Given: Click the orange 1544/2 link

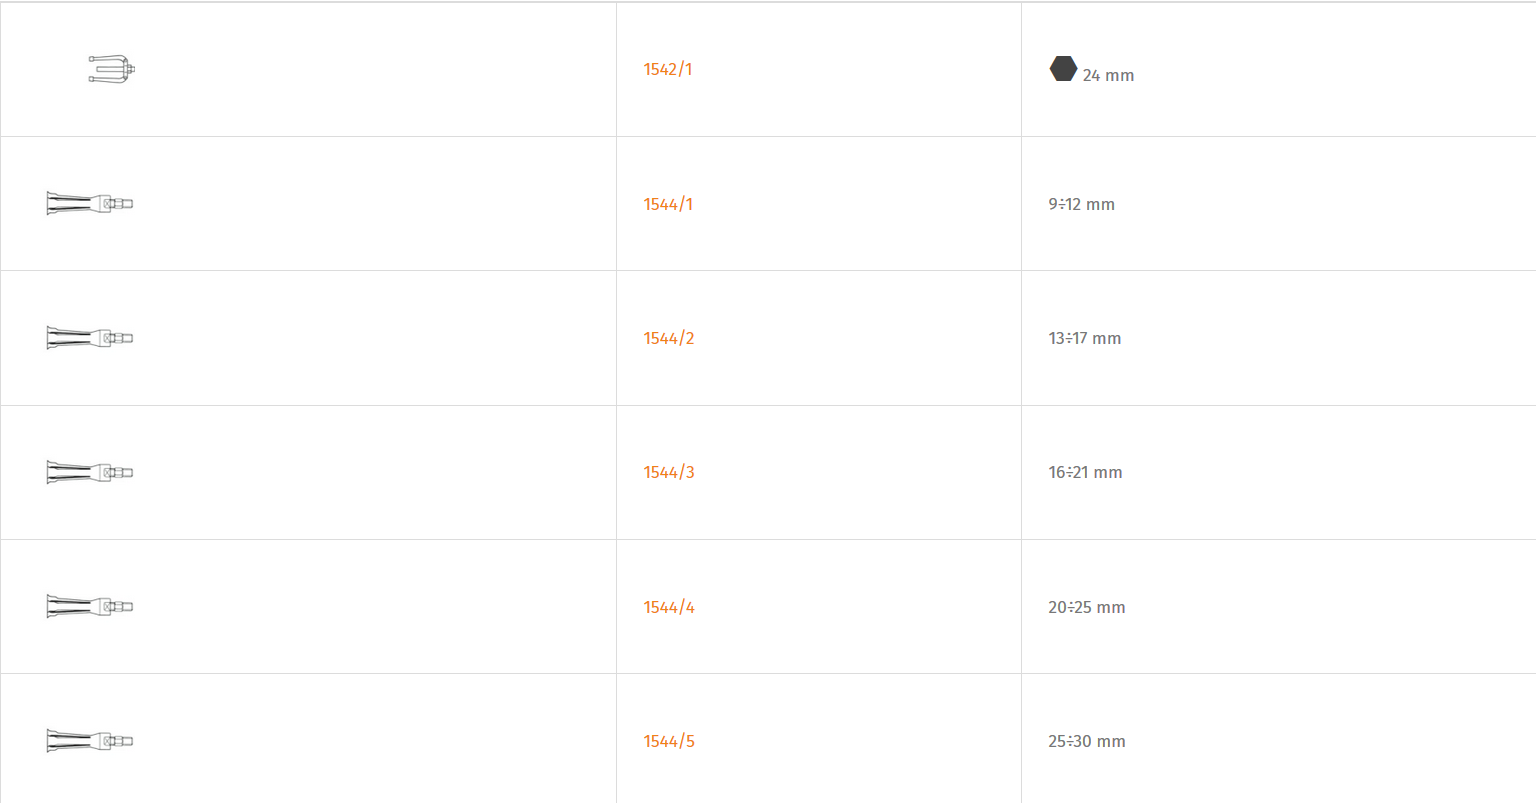Looking at the screenshot, I should coord(668,338).
